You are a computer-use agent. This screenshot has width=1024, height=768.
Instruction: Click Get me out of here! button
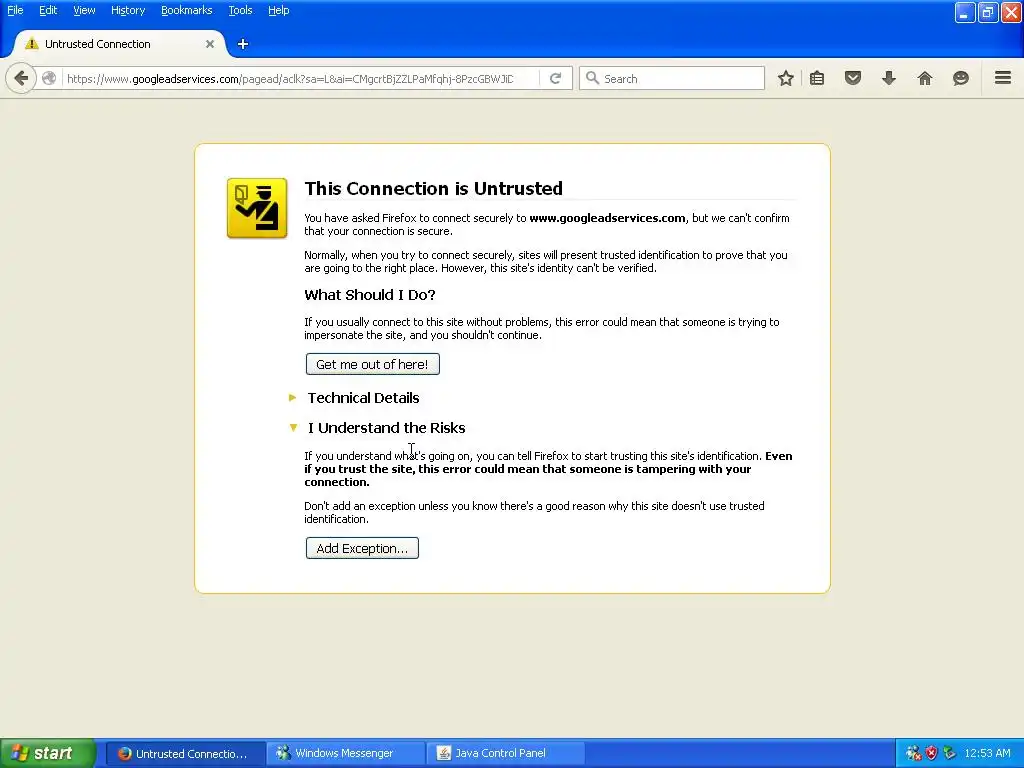click(373, 364)
